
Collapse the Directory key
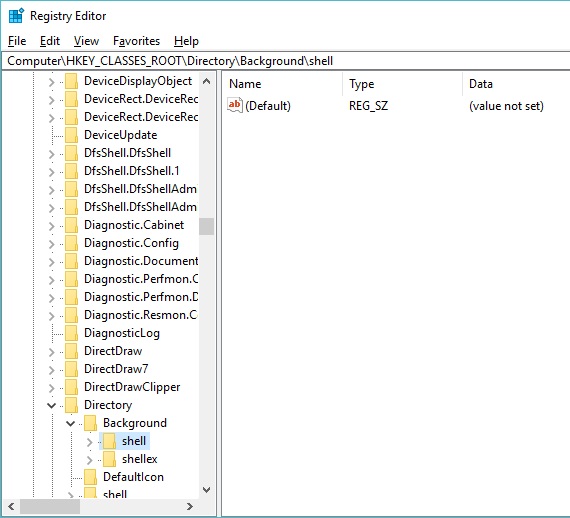point(52,405)
